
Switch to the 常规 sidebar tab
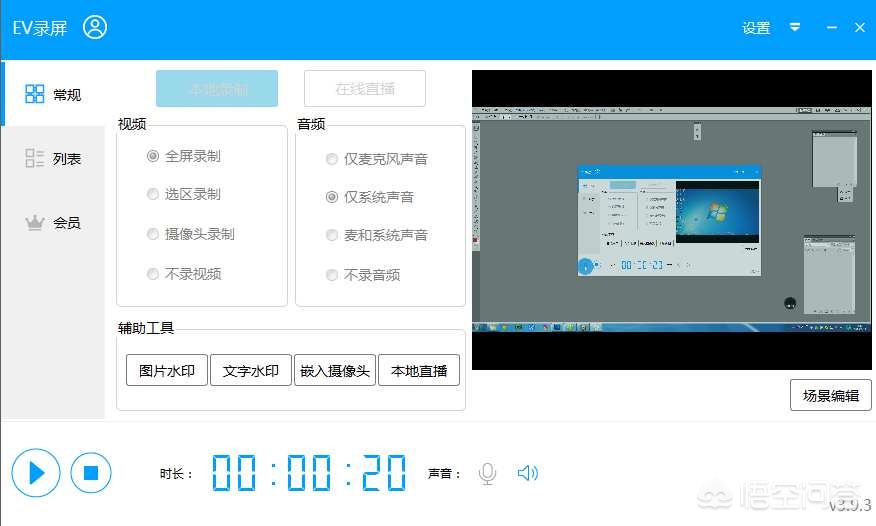click(54, 94)
